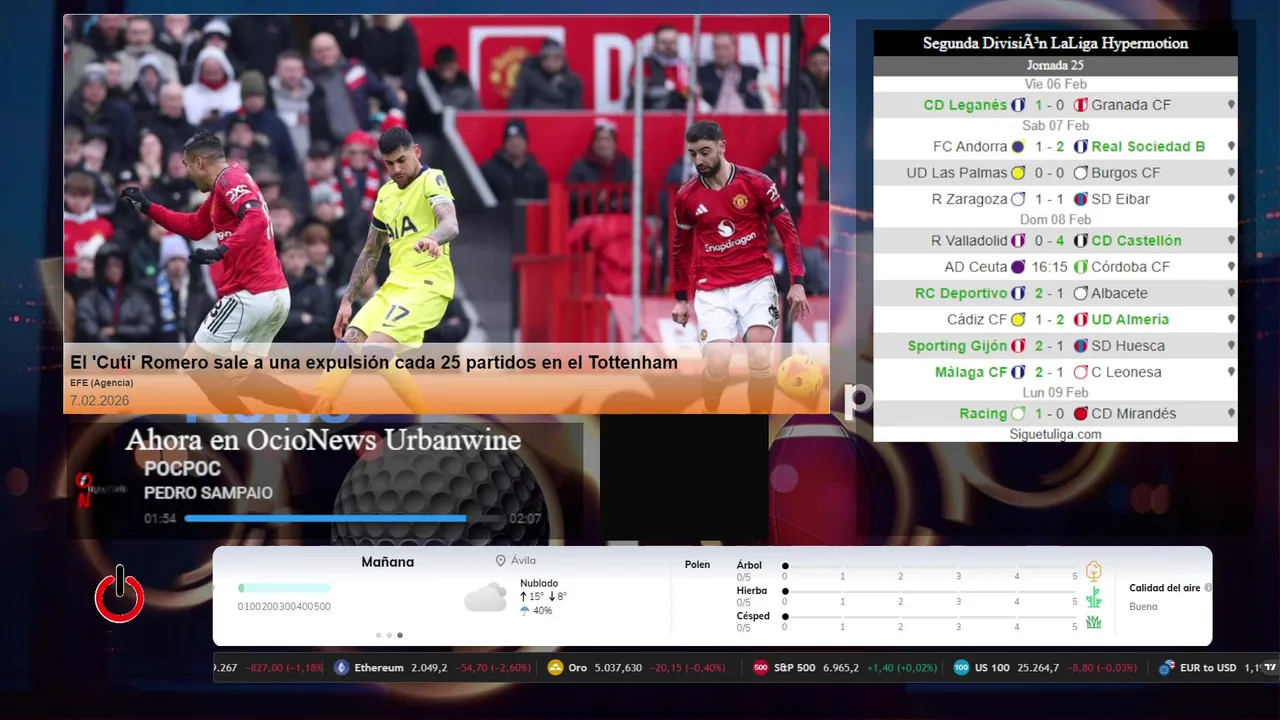The image size is (1280, 720).
Task: Click the map pin on R Valladolid row
Action: pos(1231,240)
